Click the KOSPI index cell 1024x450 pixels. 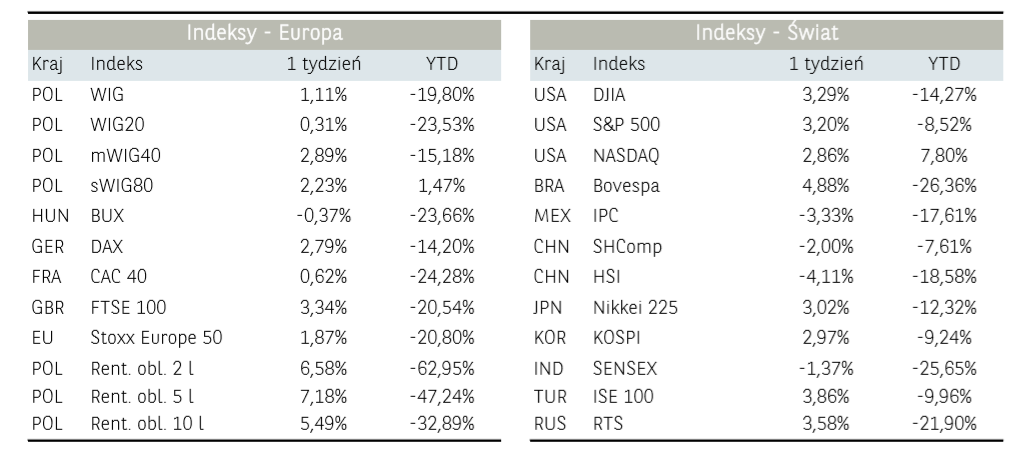(x=617, y=337)
